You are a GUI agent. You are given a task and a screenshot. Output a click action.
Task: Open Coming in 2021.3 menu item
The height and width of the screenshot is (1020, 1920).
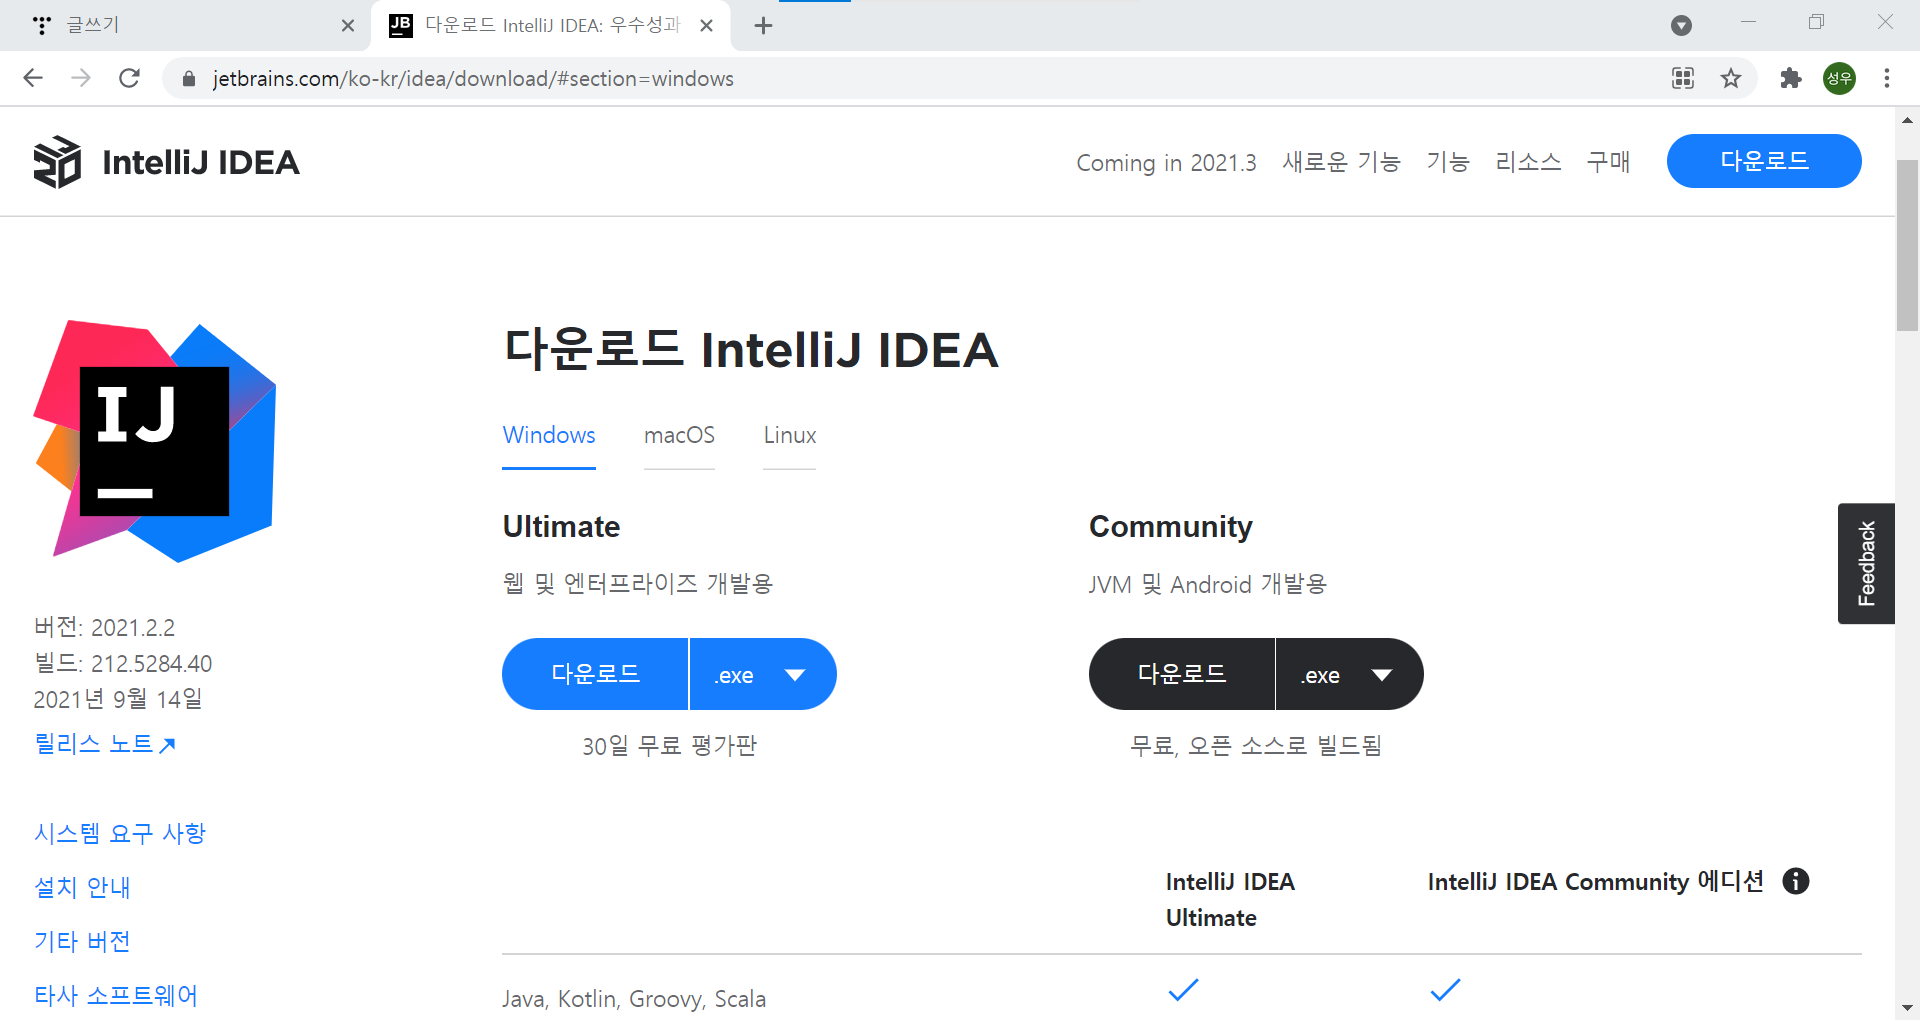click(x=1166, y=162)
